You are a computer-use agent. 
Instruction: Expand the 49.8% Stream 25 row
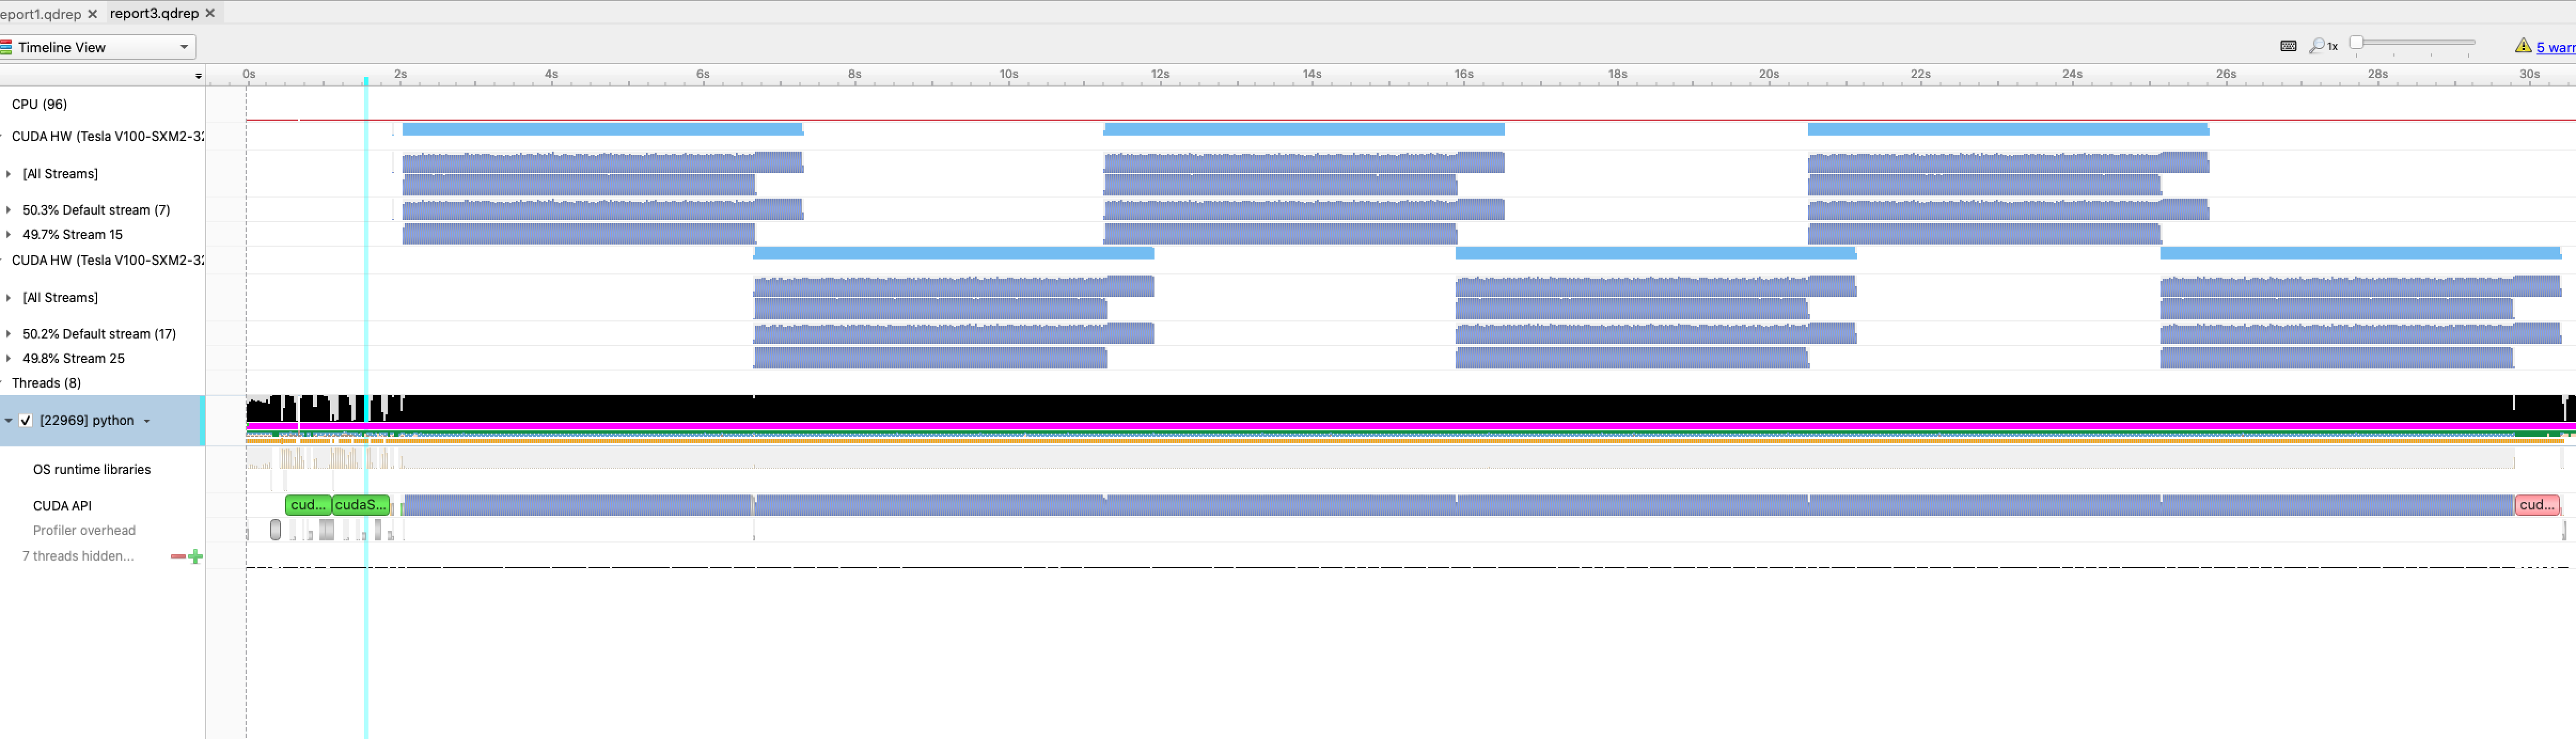click(x=8, y=359)
